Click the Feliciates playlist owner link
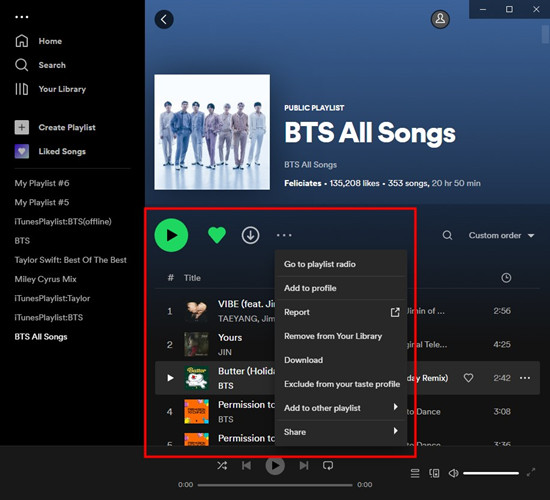 (303, 183)
